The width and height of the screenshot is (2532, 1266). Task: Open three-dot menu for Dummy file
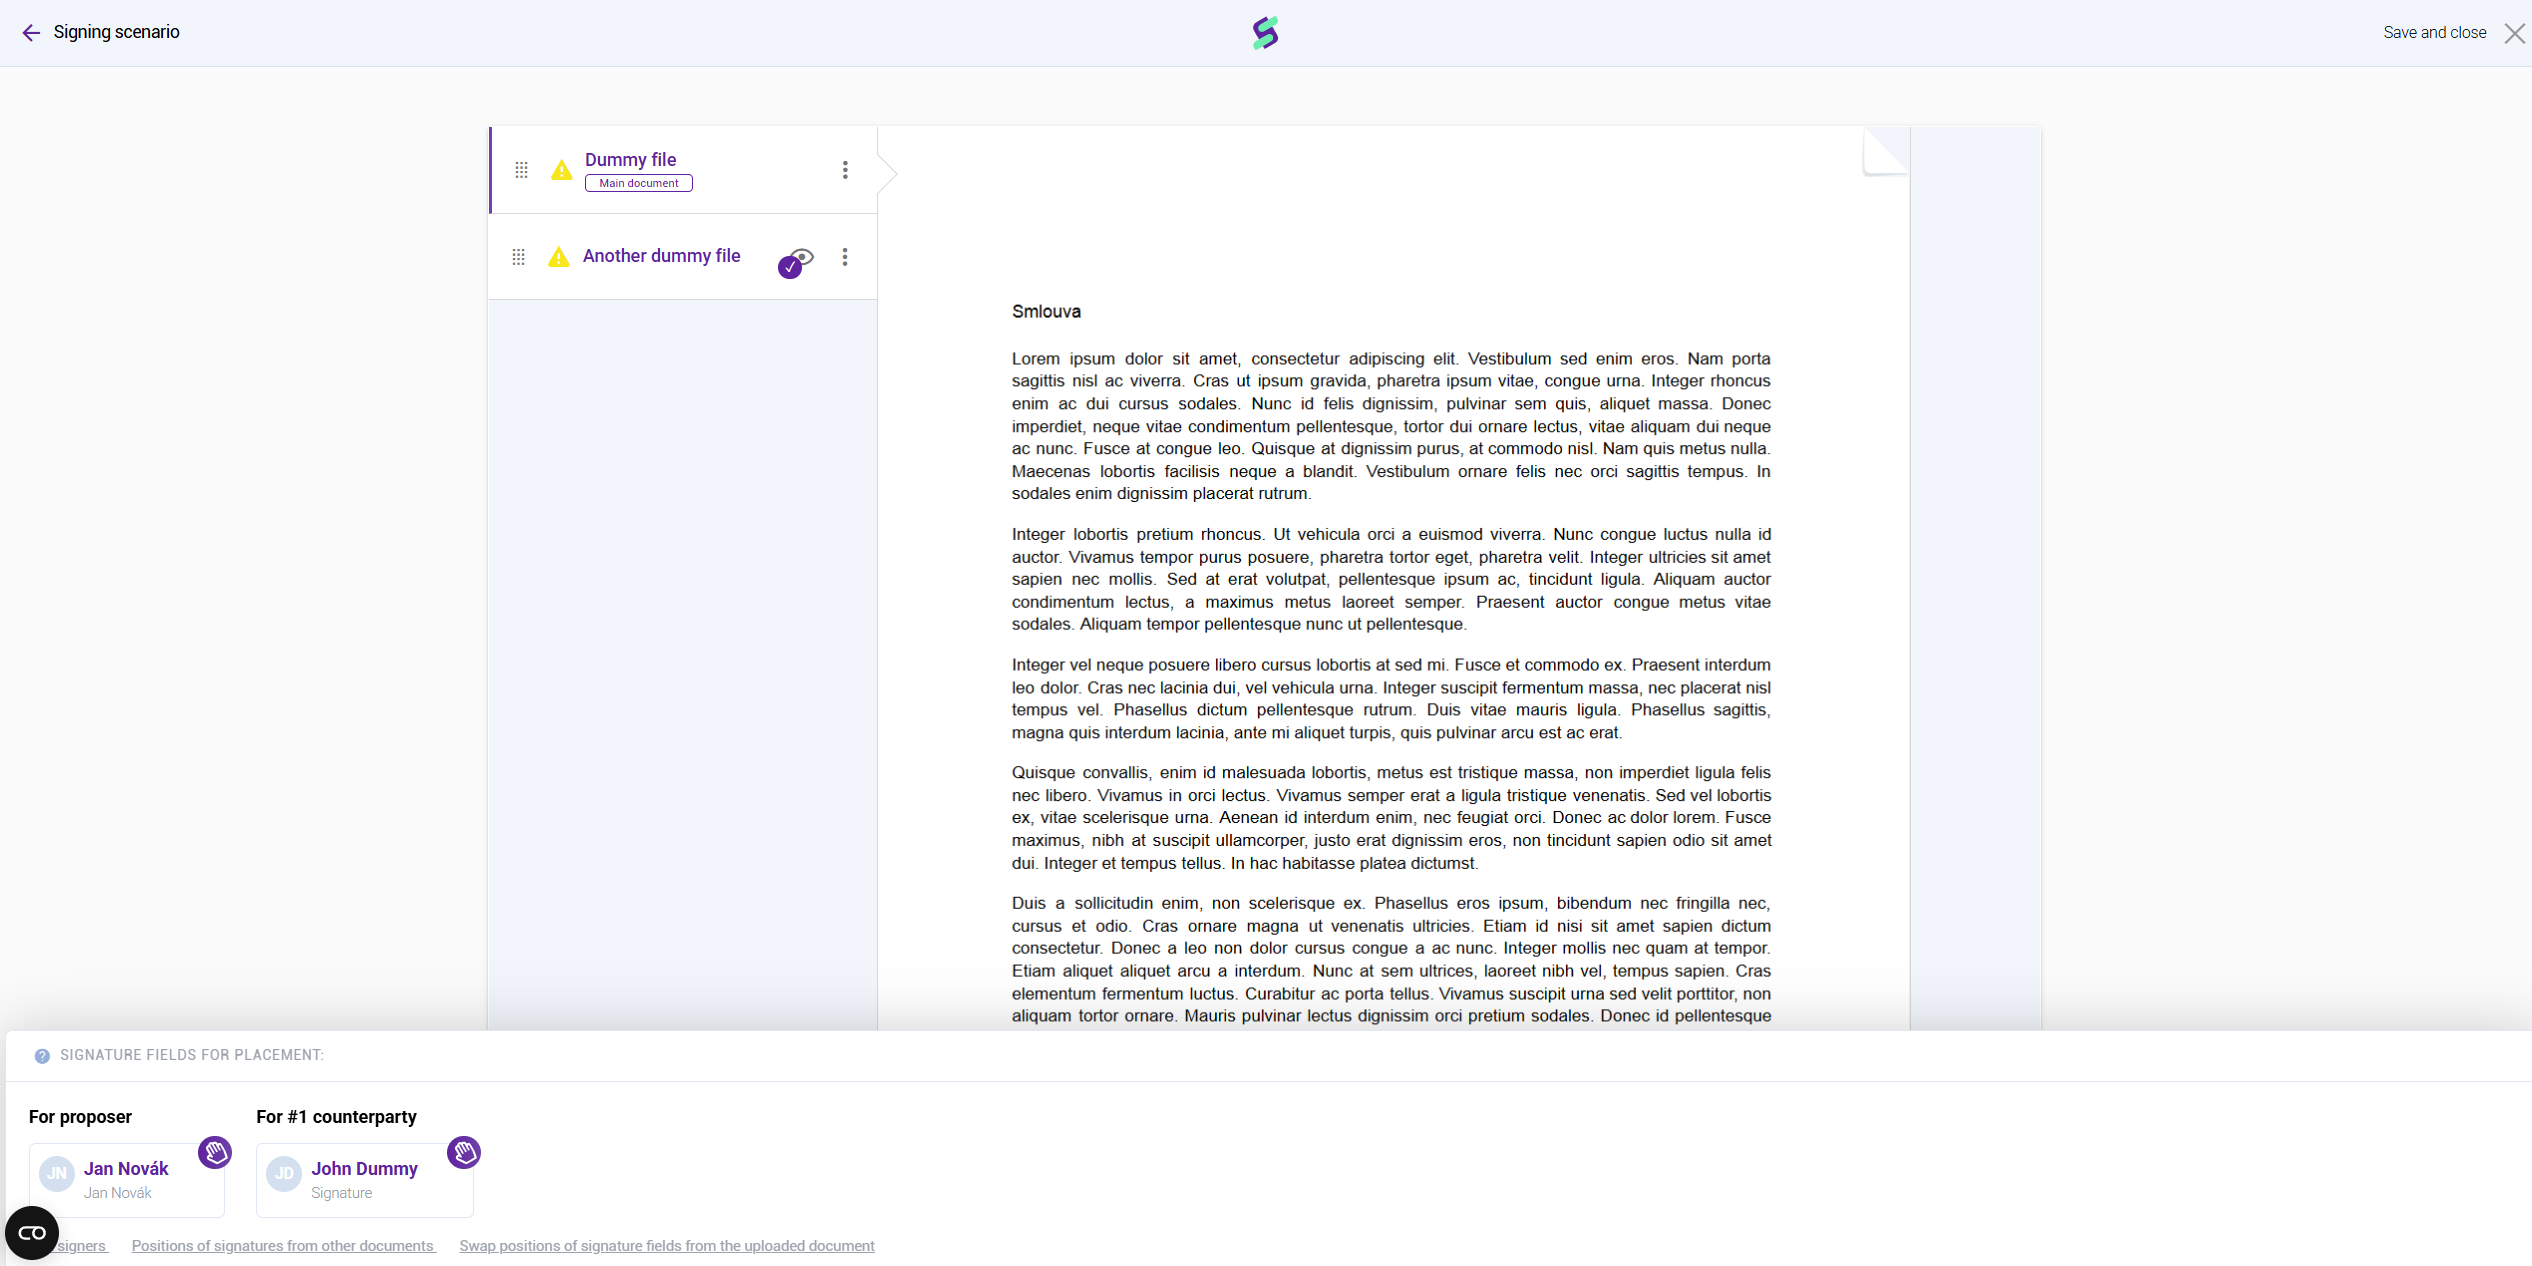[x=845, y=170]
